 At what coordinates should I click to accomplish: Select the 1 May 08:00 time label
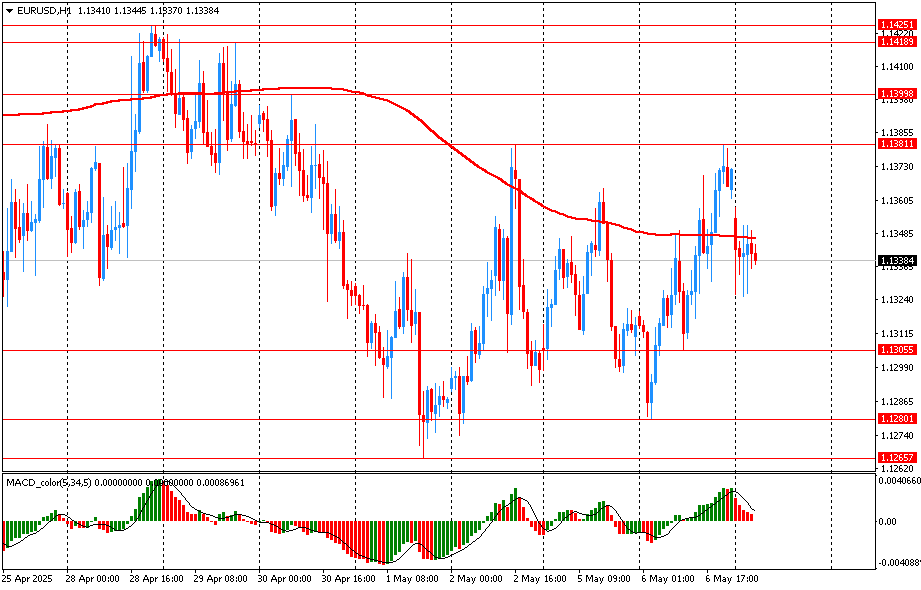[x=412, y=579]
